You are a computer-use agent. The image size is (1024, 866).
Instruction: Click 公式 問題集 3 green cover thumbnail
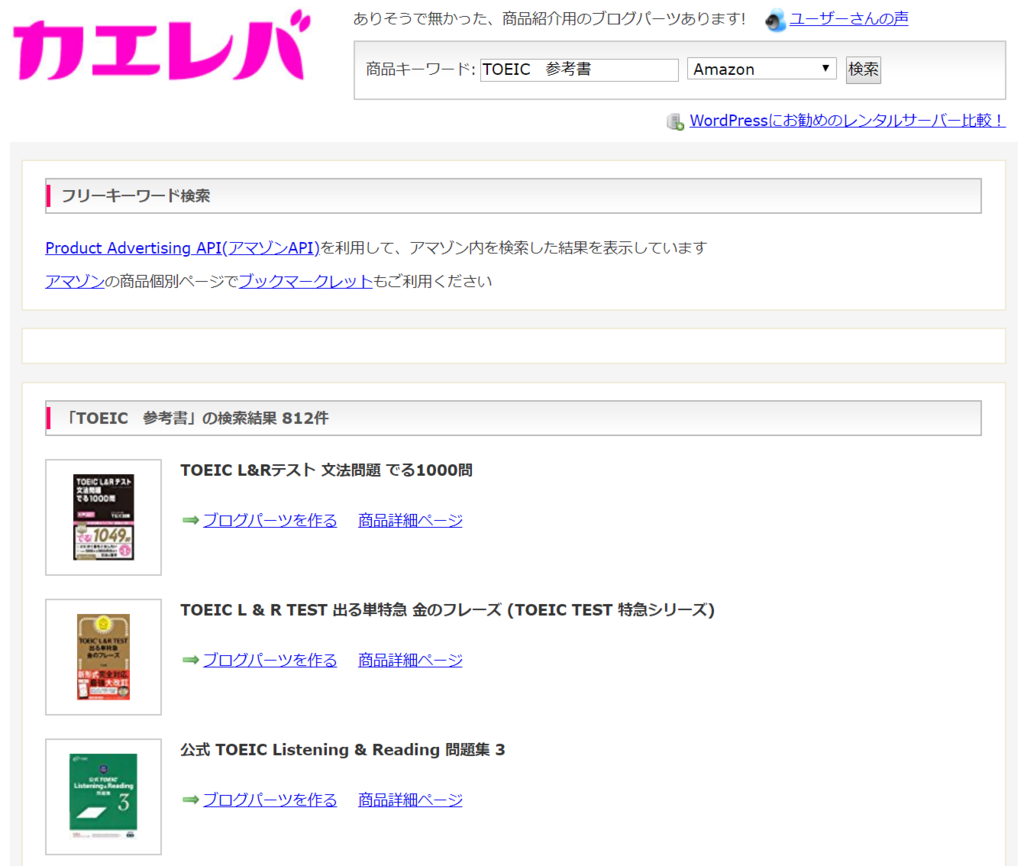click(103, 797)
